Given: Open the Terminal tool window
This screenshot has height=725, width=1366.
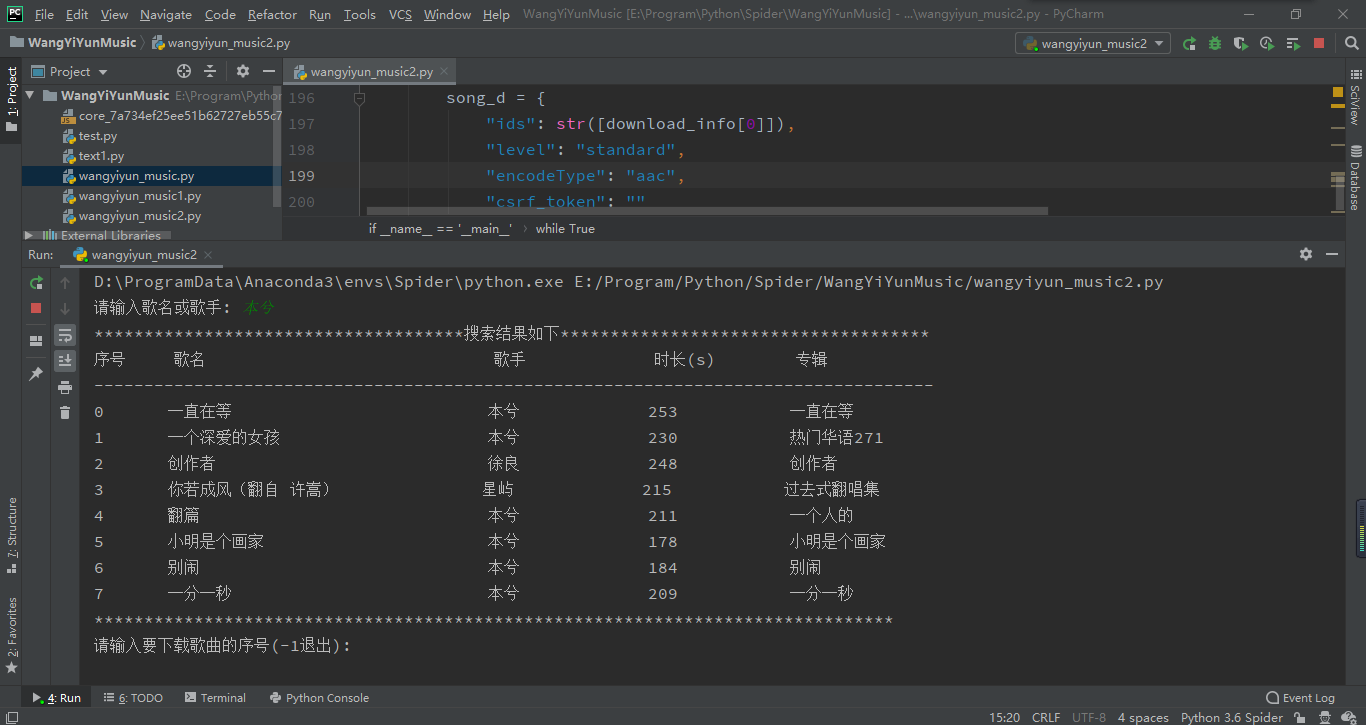Looking at the screenshot, I should coord(214,698).
